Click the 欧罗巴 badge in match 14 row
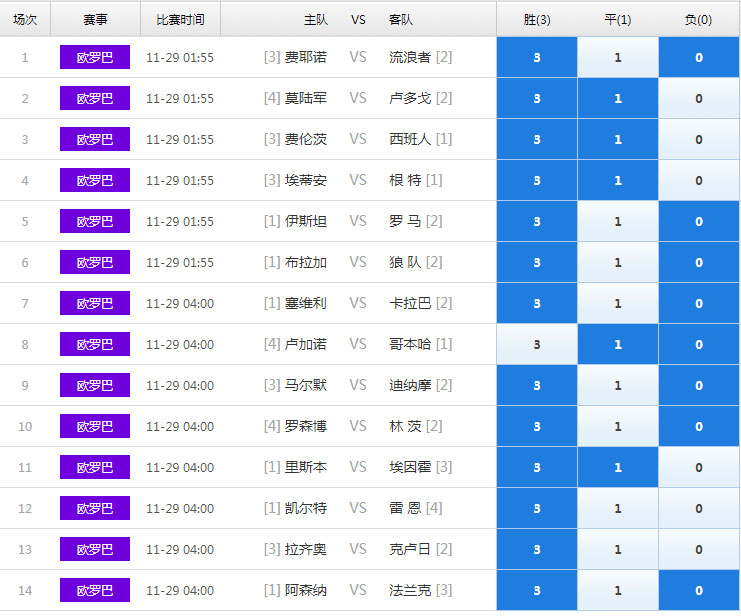Viewport: 741px width, 616px height. (x=95, y=590)
